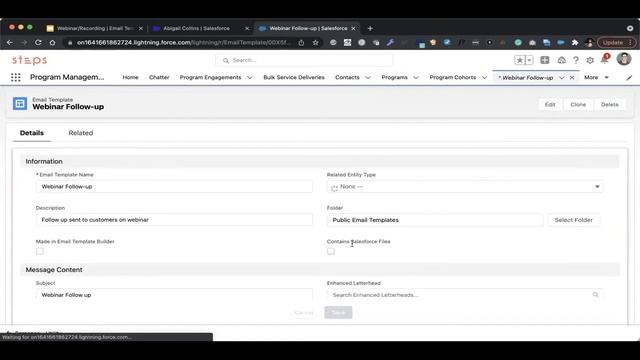The image size is (640, 360).
Task: Click the Enhanced Letterhead search field
Action: click(465, 295)
